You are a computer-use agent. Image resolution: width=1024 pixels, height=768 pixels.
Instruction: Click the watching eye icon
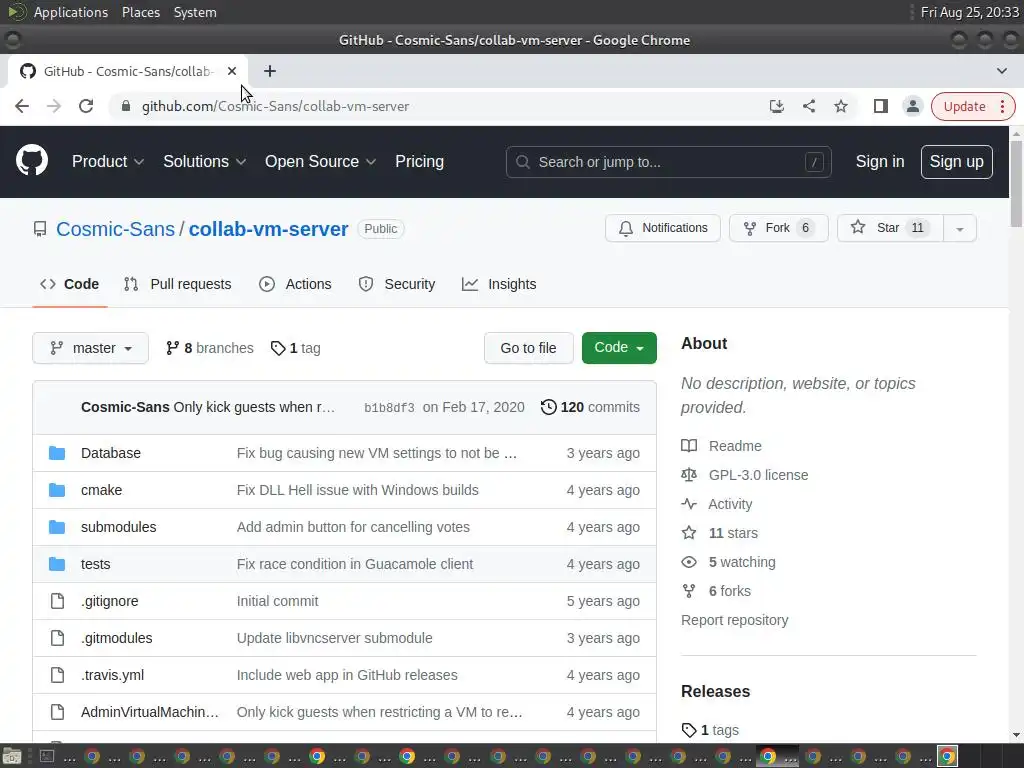689,562
